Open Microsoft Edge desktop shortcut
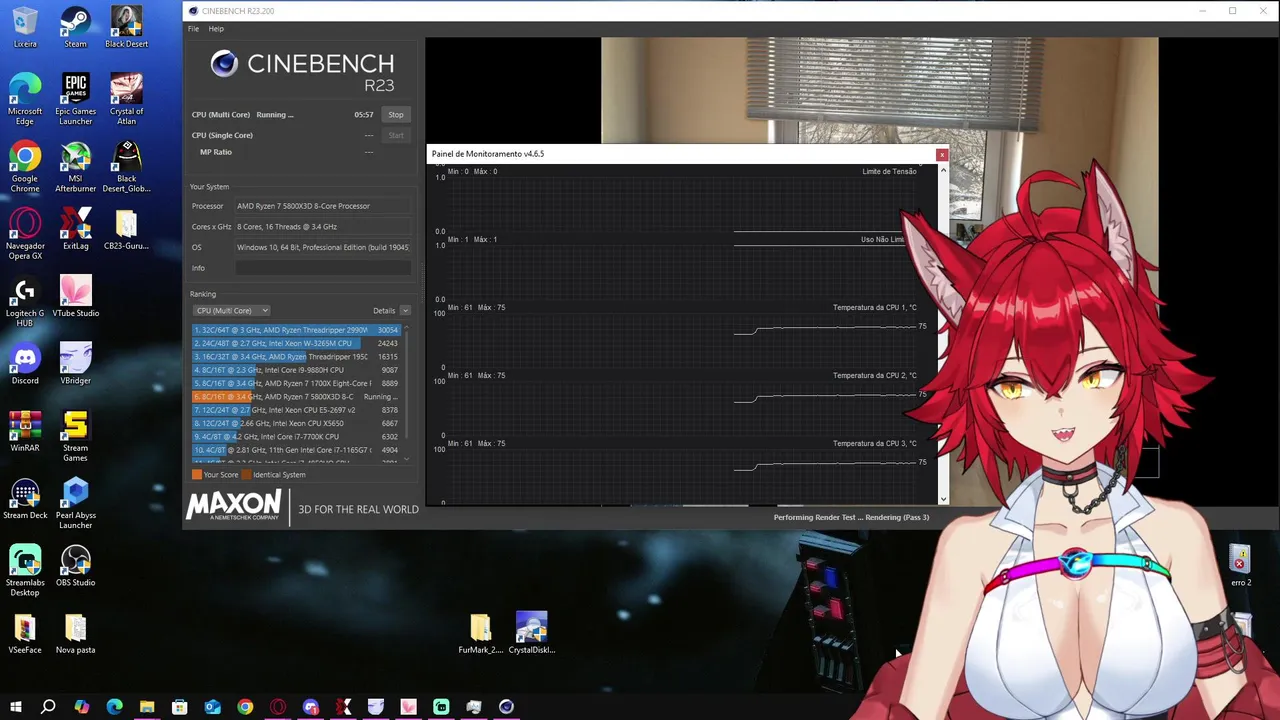Image resolution: width=1280 pixels, height=720 pixels. (25, 99)
